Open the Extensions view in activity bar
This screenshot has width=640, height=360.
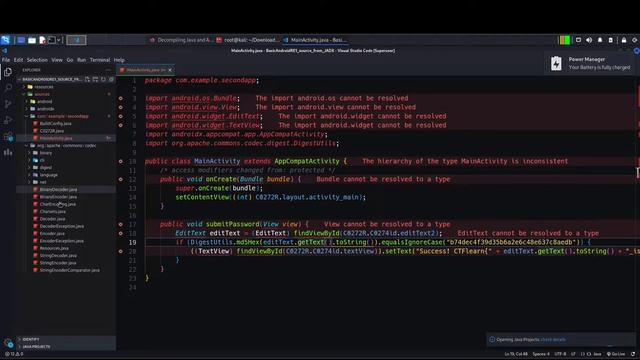[8, 136]
